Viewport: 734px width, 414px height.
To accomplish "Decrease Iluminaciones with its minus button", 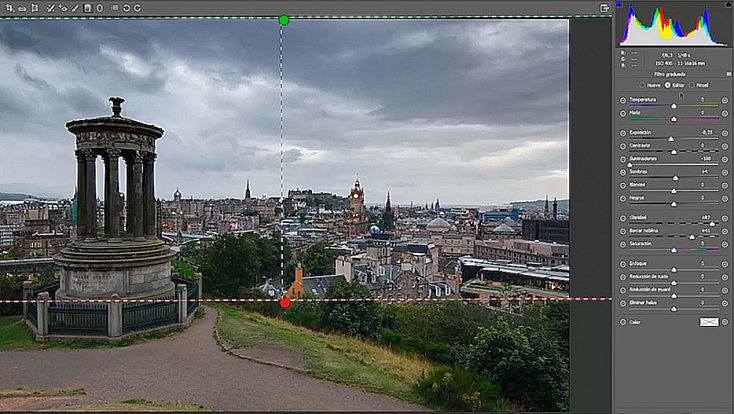I will tap(623, 159).
